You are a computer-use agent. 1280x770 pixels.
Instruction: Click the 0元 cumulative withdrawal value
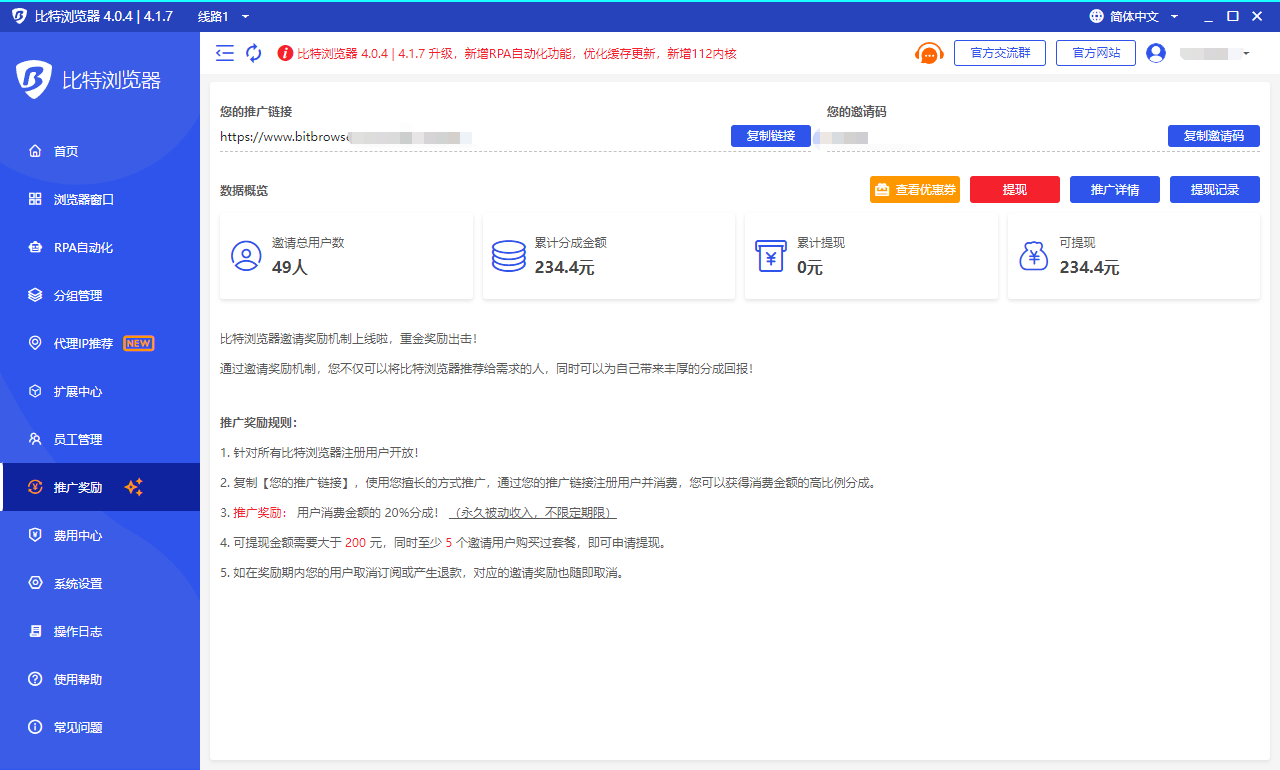810,267
